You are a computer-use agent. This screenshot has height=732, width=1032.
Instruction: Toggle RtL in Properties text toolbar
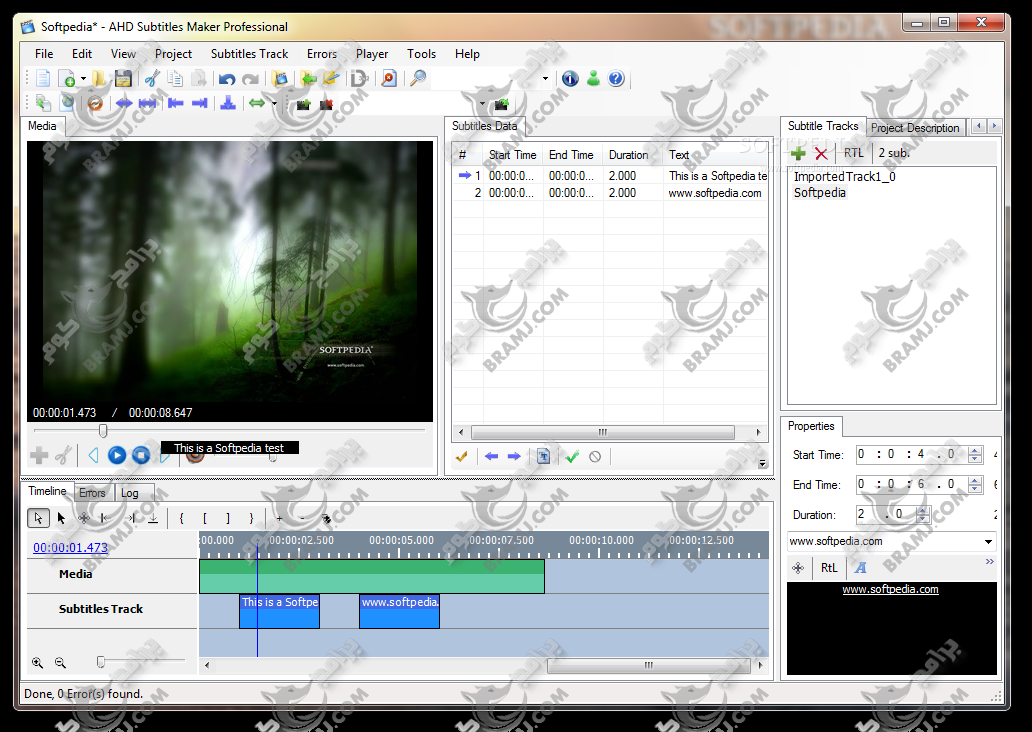[829, 567]
